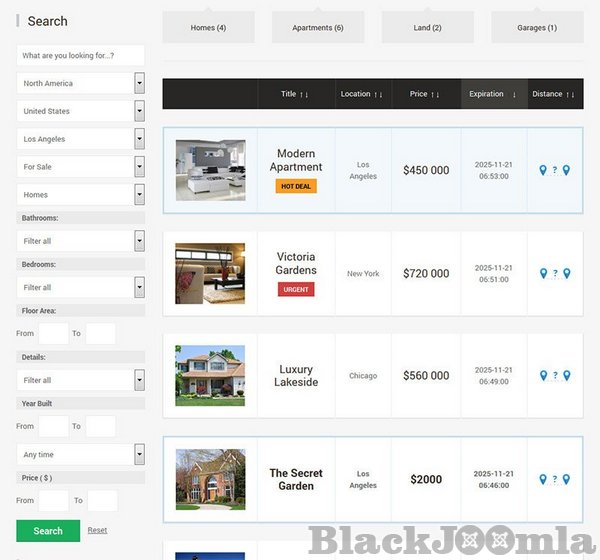Sort listings by the Distance column
Viewport: 600px width, 560px height.
pyautogui.click(x=553, y=94)
